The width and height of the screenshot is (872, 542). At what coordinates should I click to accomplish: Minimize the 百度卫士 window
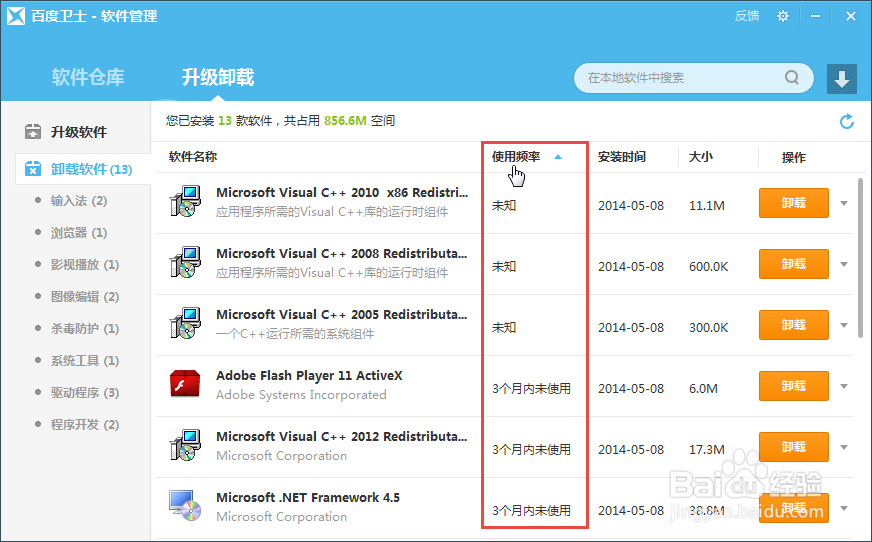815,16
